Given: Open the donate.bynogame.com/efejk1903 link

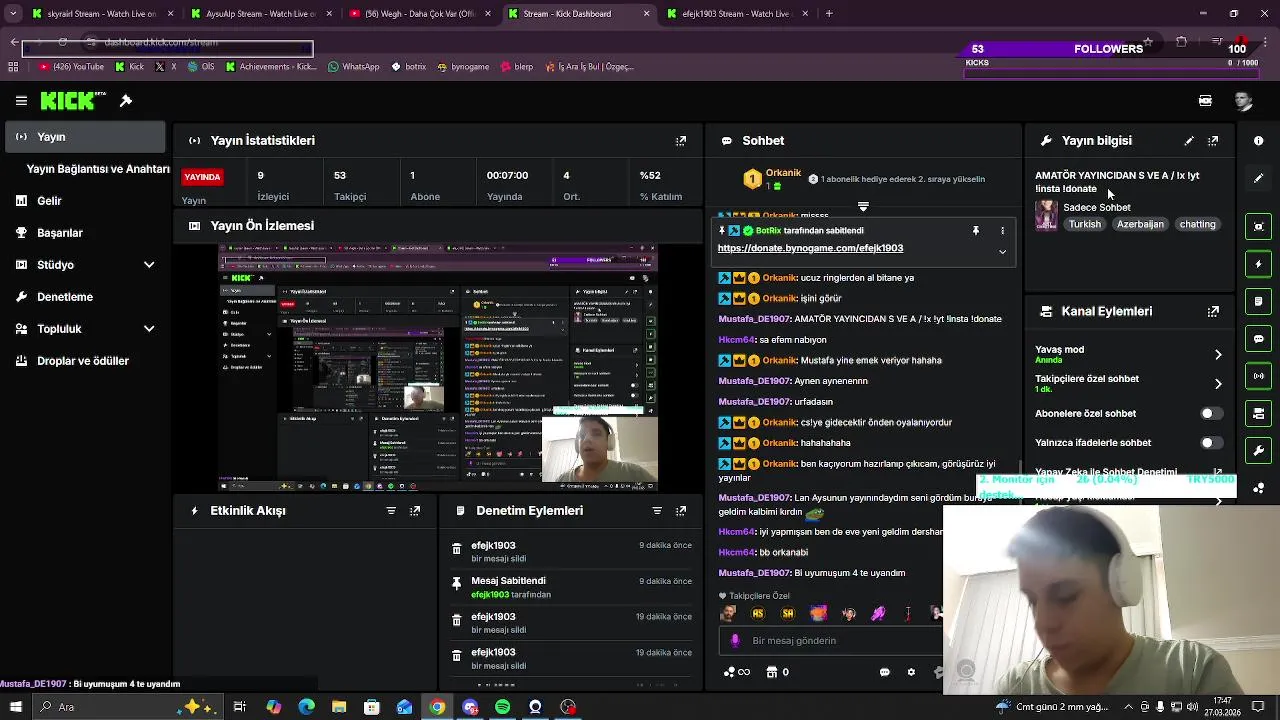Looking at the screenshot, I should [x=810, y=248].
